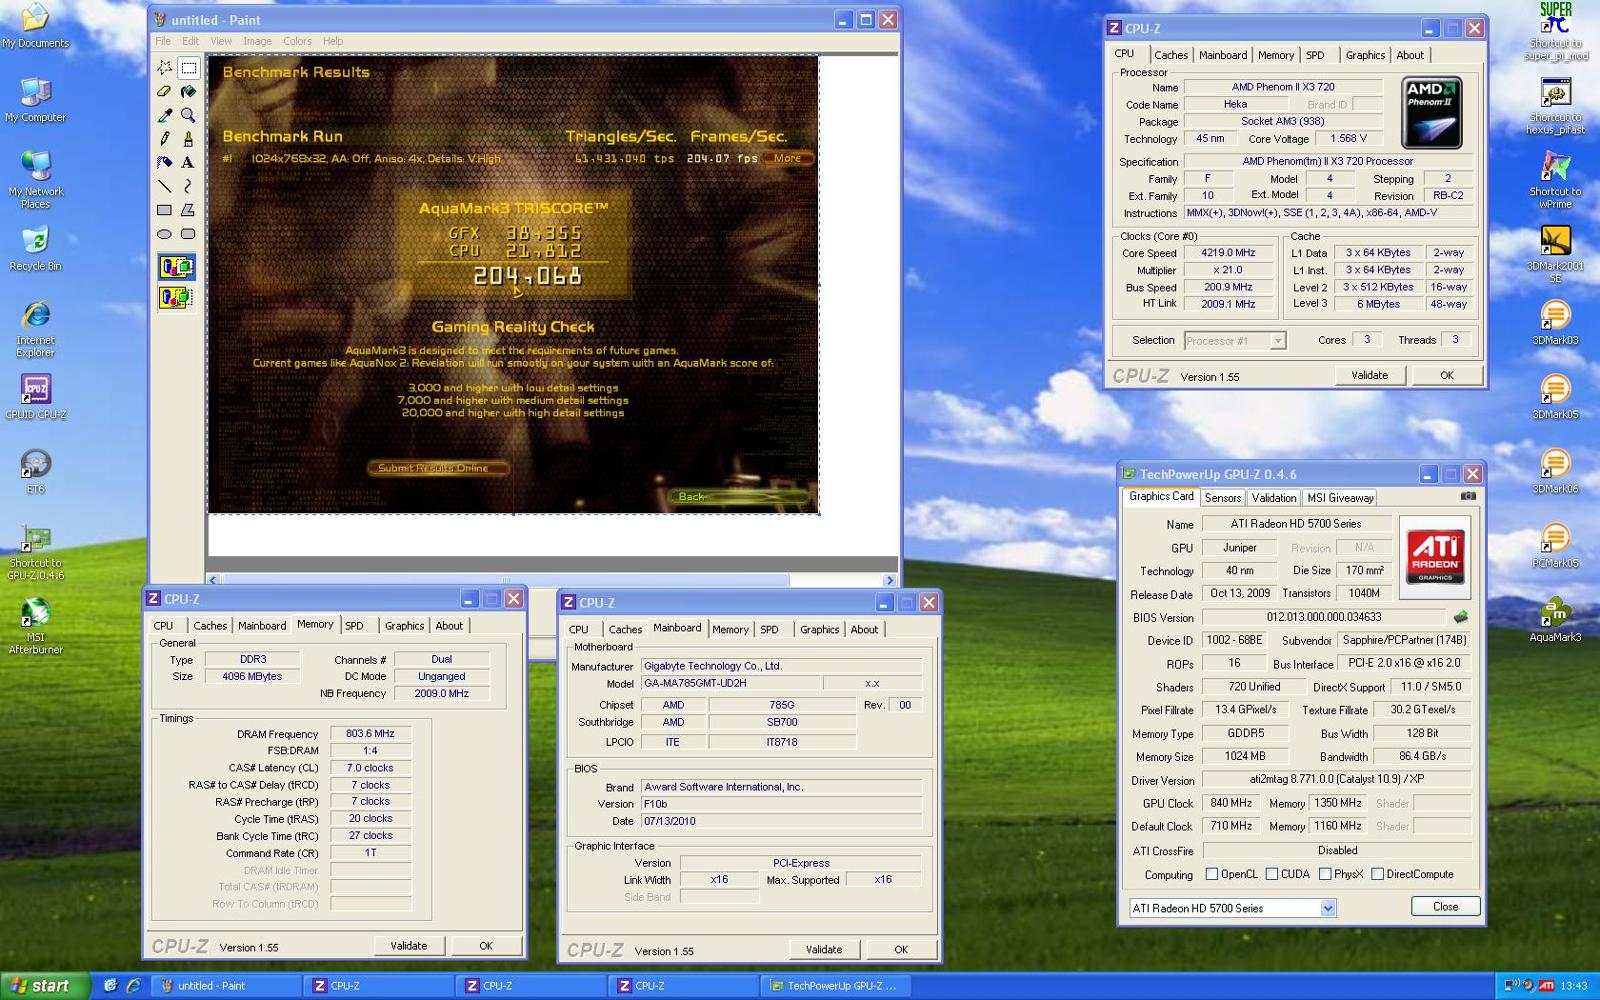Click the ATI Radeon HD 5700 Series name field
Screen dimensions: 1600x1000
click(x=1296, y=524)
